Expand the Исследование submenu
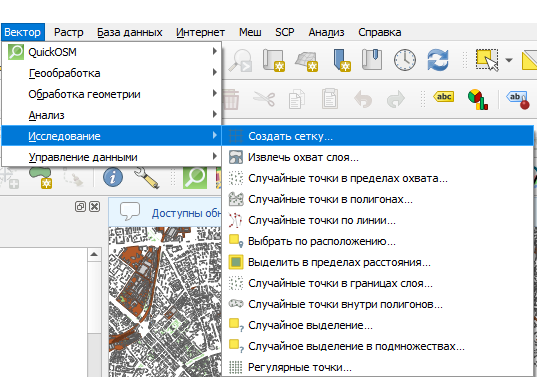The image size is (537, 377). pyautogui.click(x=112, y=136)
